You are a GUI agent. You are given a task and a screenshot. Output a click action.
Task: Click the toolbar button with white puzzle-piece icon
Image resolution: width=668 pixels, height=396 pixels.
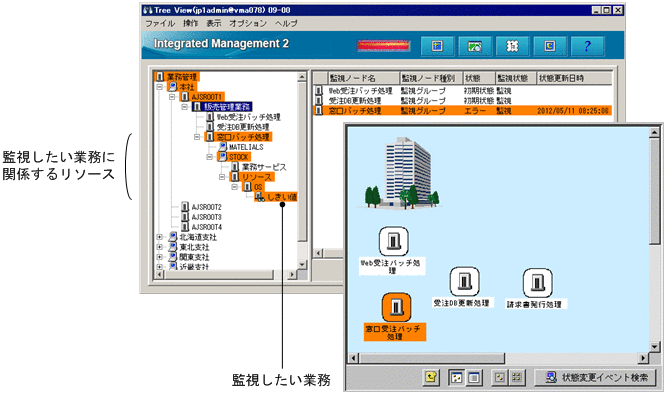pos(512,46)
